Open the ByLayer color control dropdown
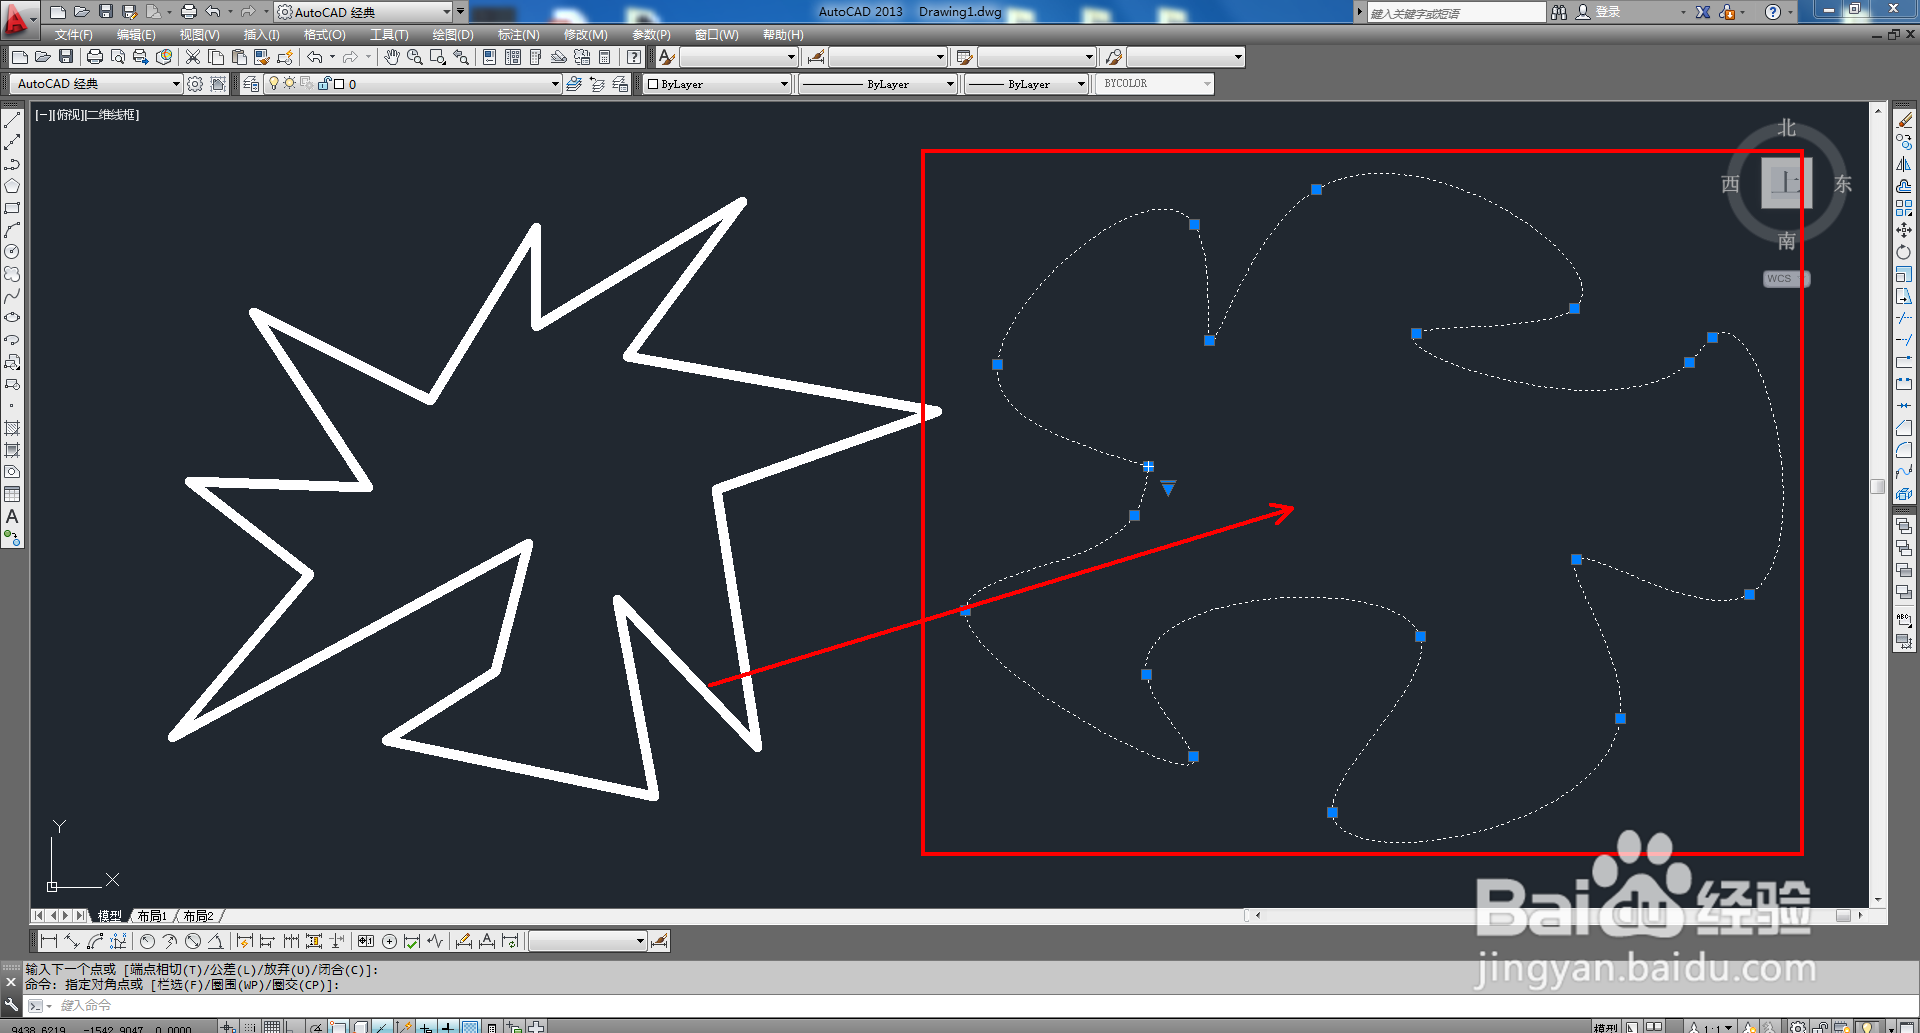1920x1033 pixels. (717, 84)
